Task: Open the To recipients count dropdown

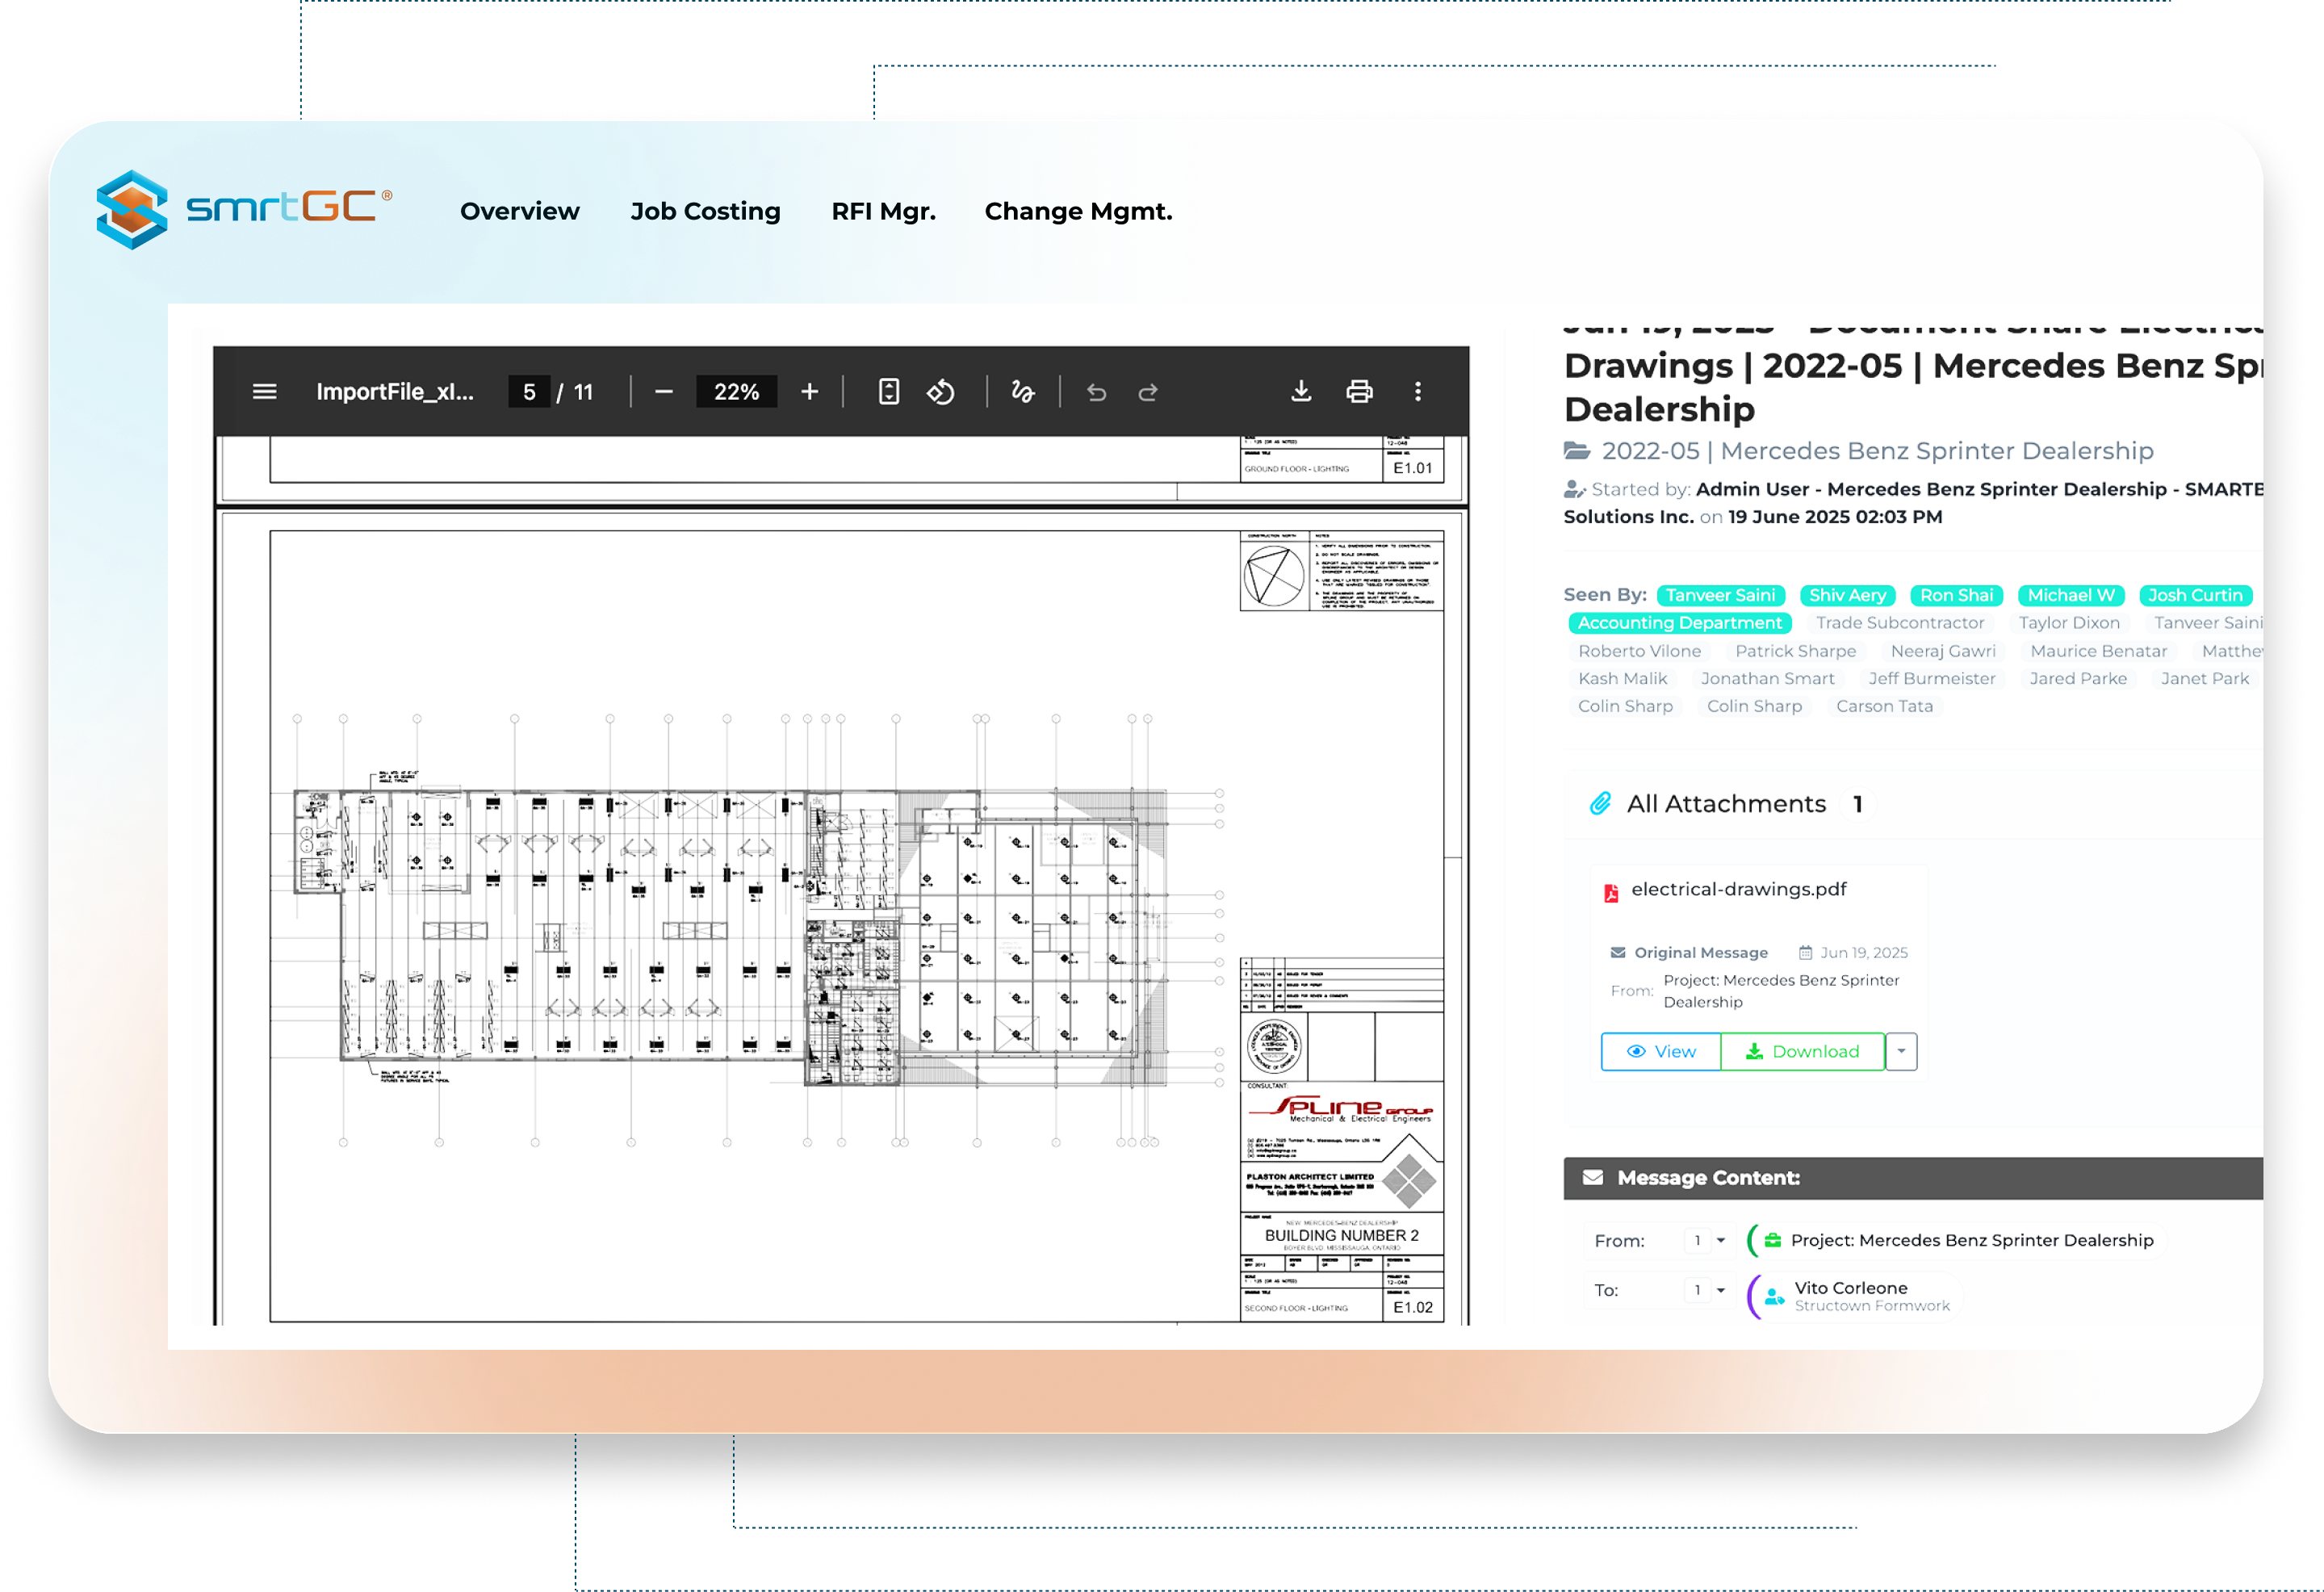Action: pyautogui.click(x=1708, y=1290)
